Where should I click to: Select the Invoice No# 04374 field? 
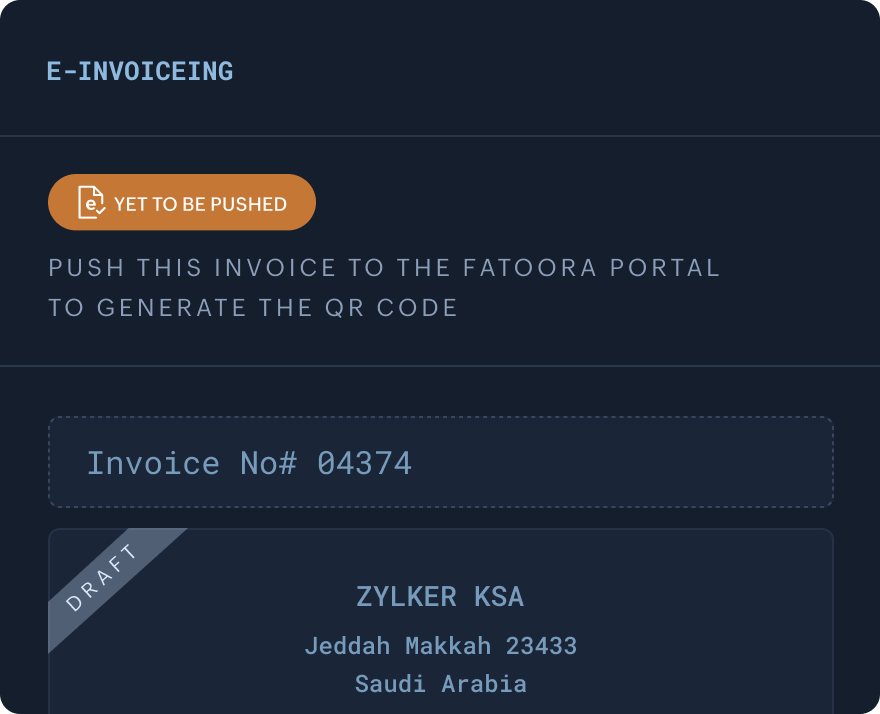(440, 462)
